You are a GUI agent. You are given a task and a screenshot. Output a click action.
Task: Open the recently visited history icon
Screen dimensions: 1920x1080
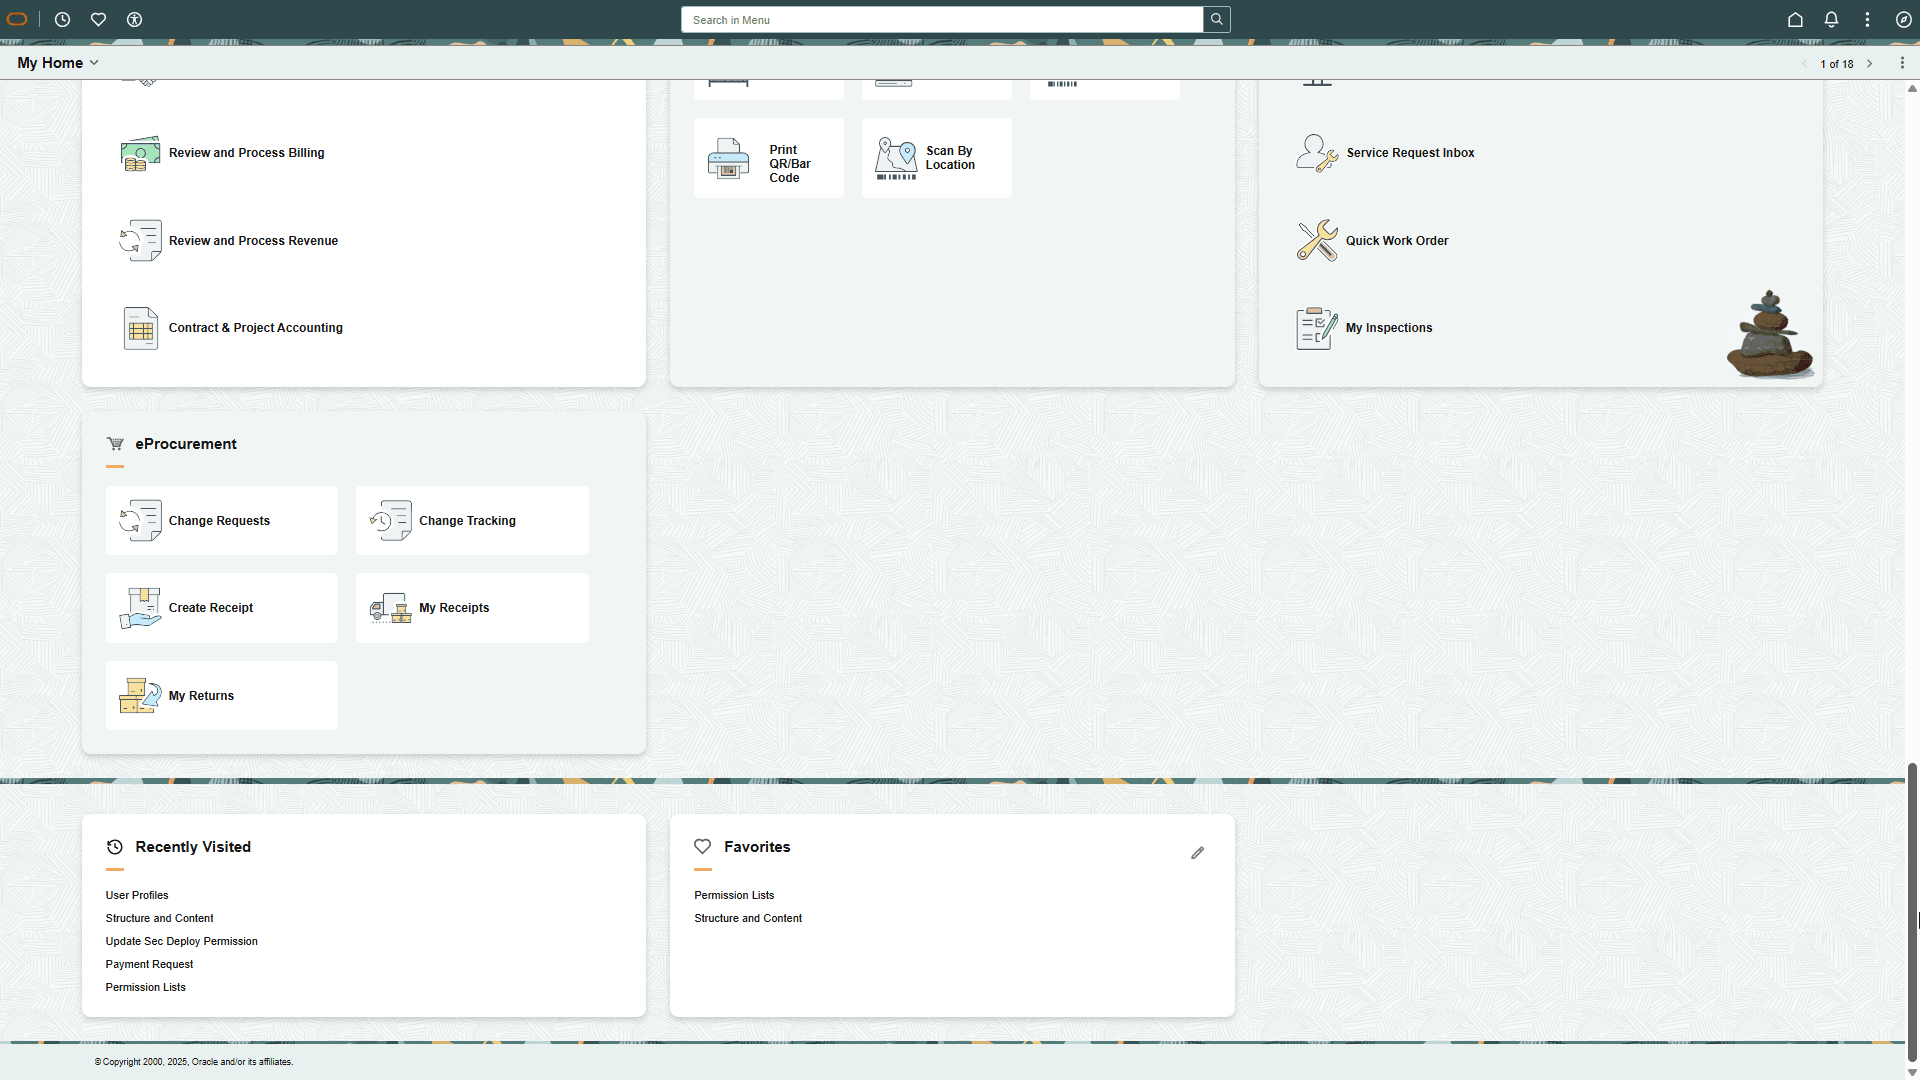click(x=62, y=19)
